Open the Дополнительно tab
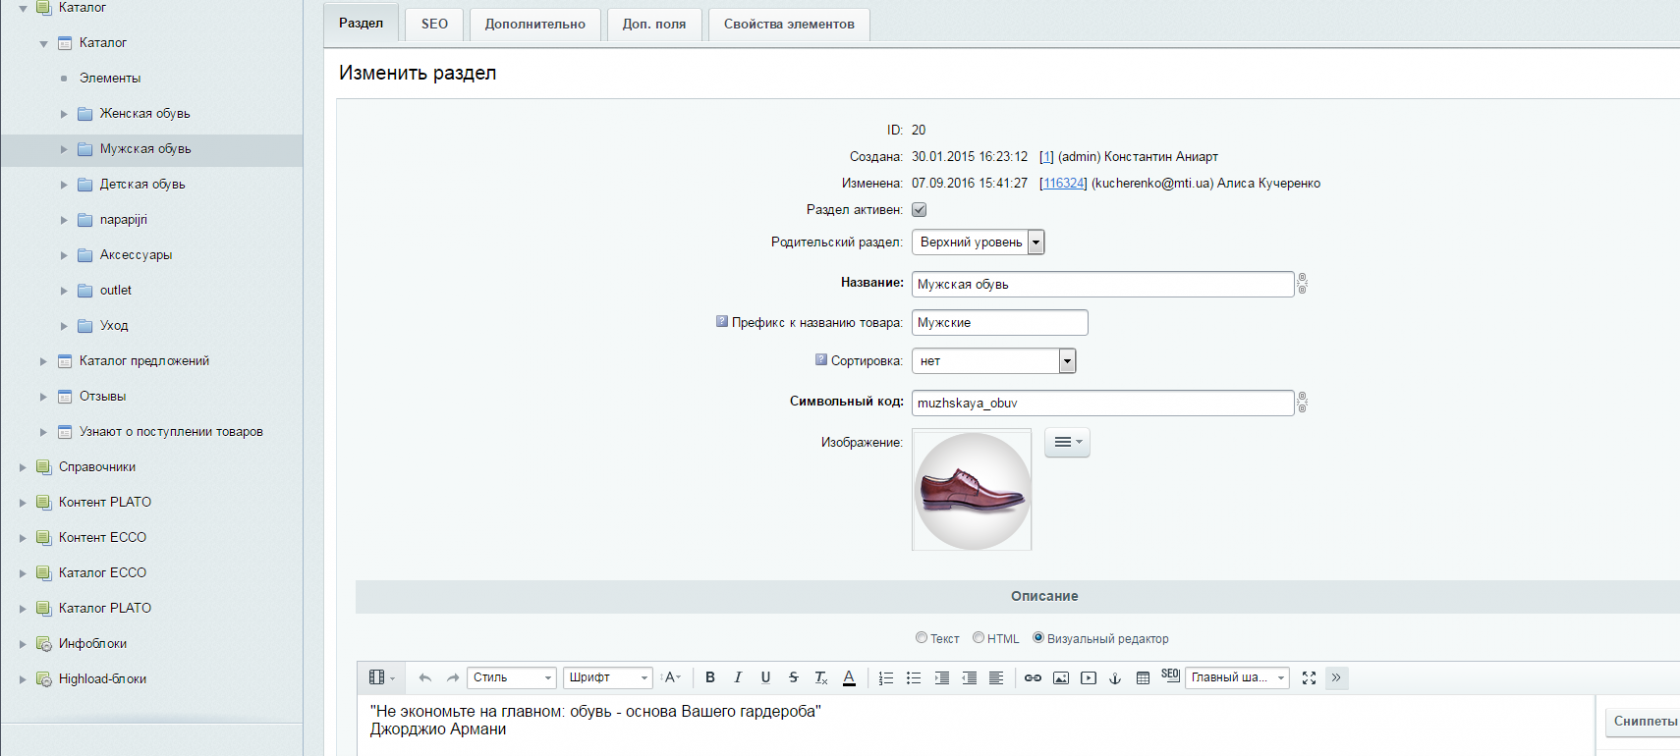This screenshot has height=756, width=1680. pos(535,24)
